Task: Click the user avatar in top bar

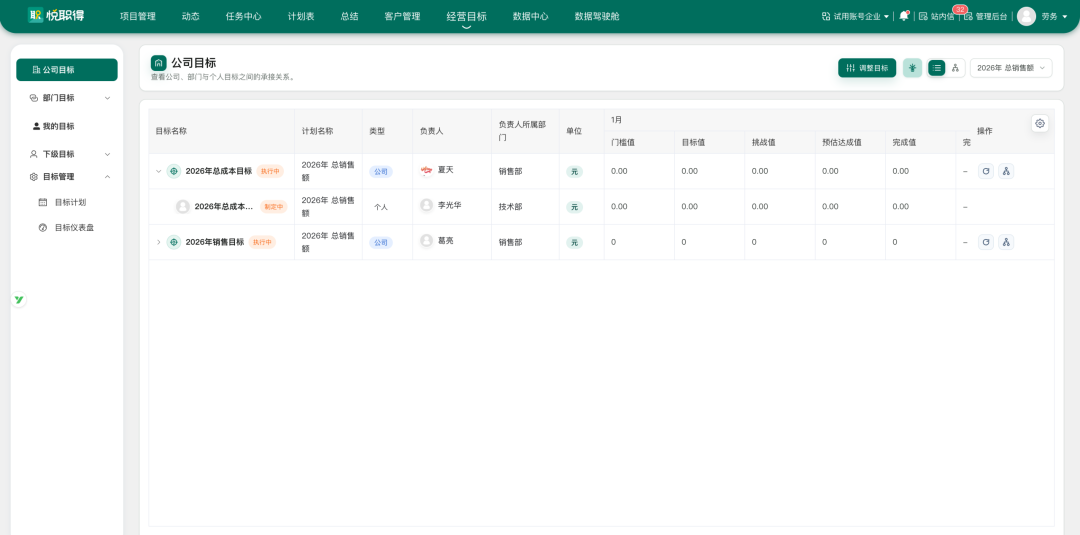Action: (x=1026, y=16)
